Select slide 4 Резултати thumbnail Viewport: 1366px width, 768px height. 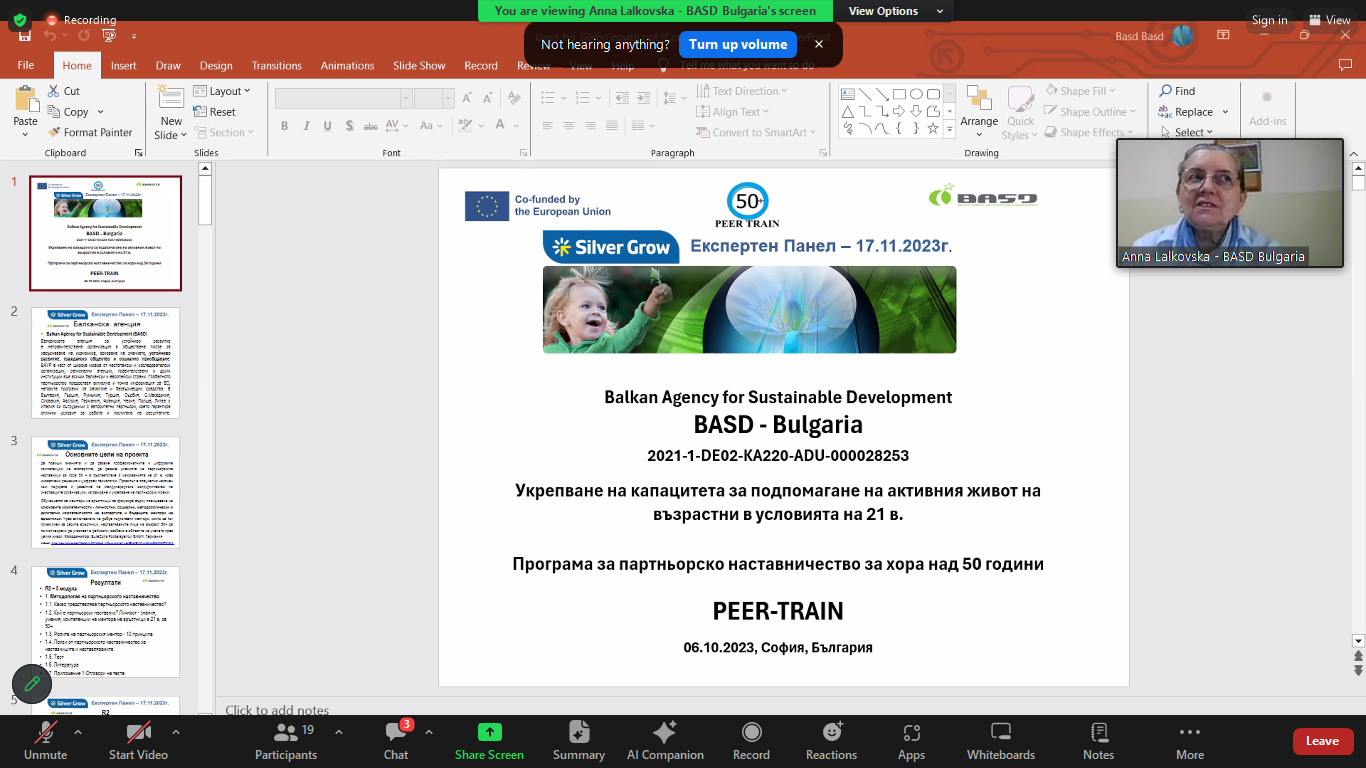point(105,622)
